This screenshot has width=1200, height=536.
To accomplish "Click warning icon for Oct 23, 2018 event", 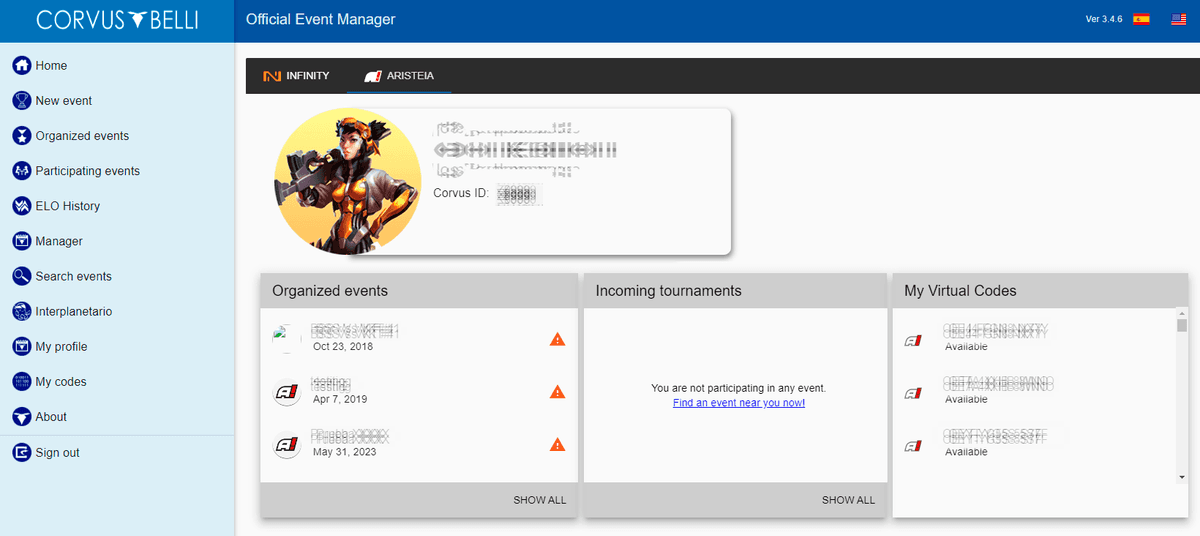I will (557, 340).
